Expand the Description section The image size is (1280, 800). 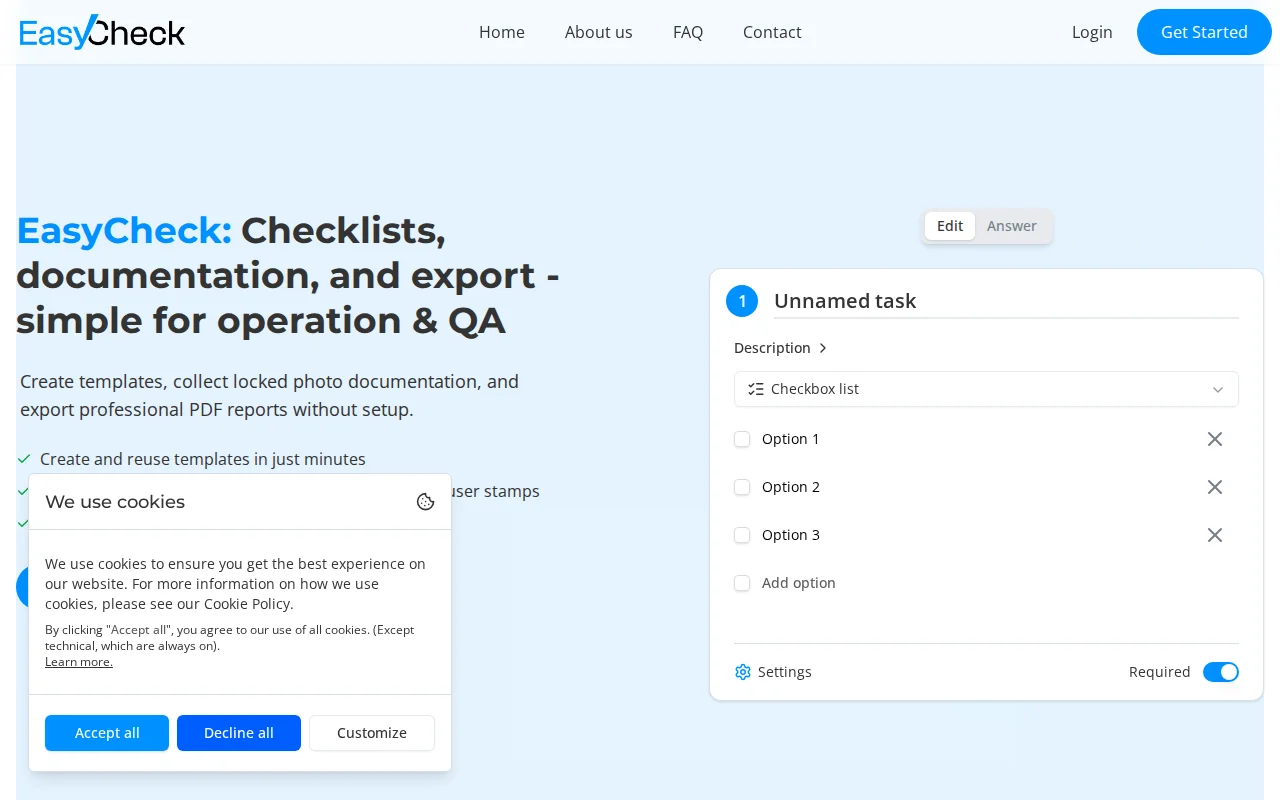point(781,348)
